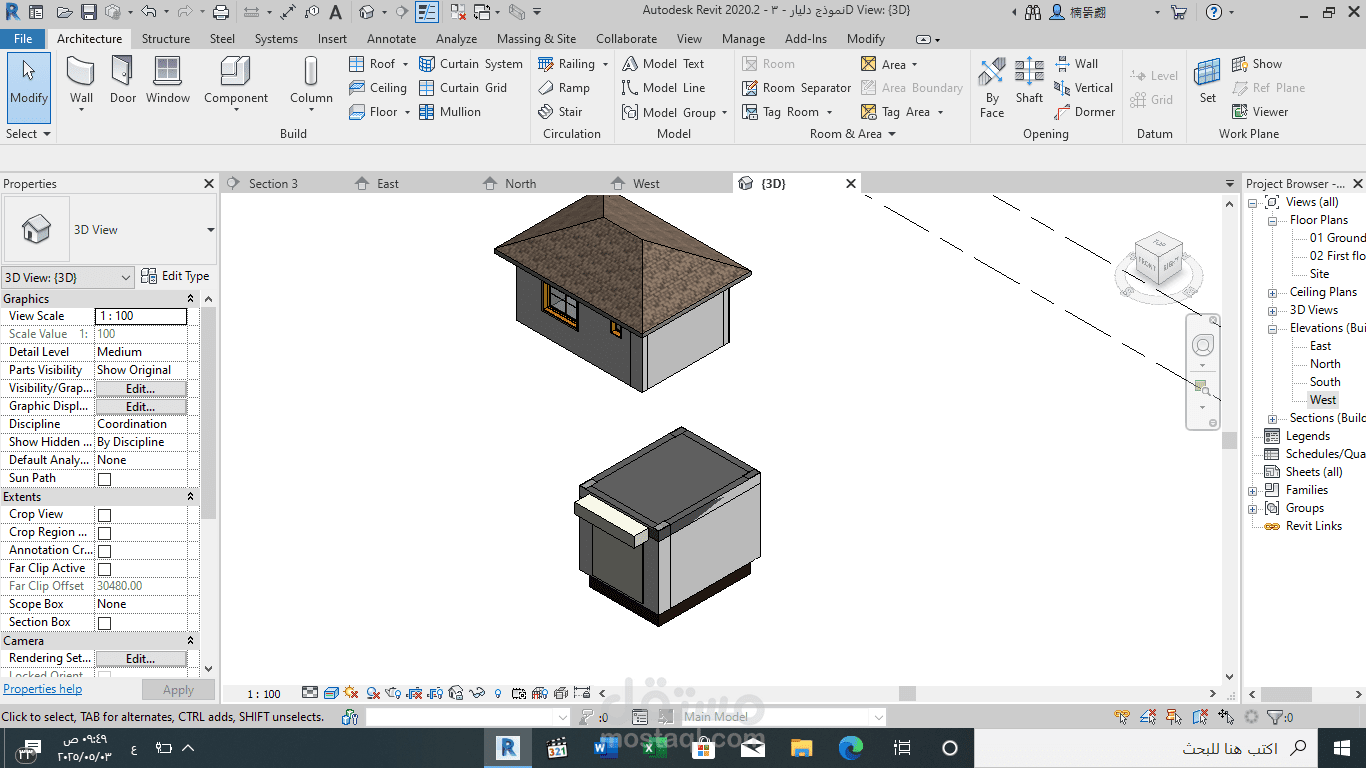Toggle the sun path icon on view control bar
1366x768 pixels.
(350, 693)
